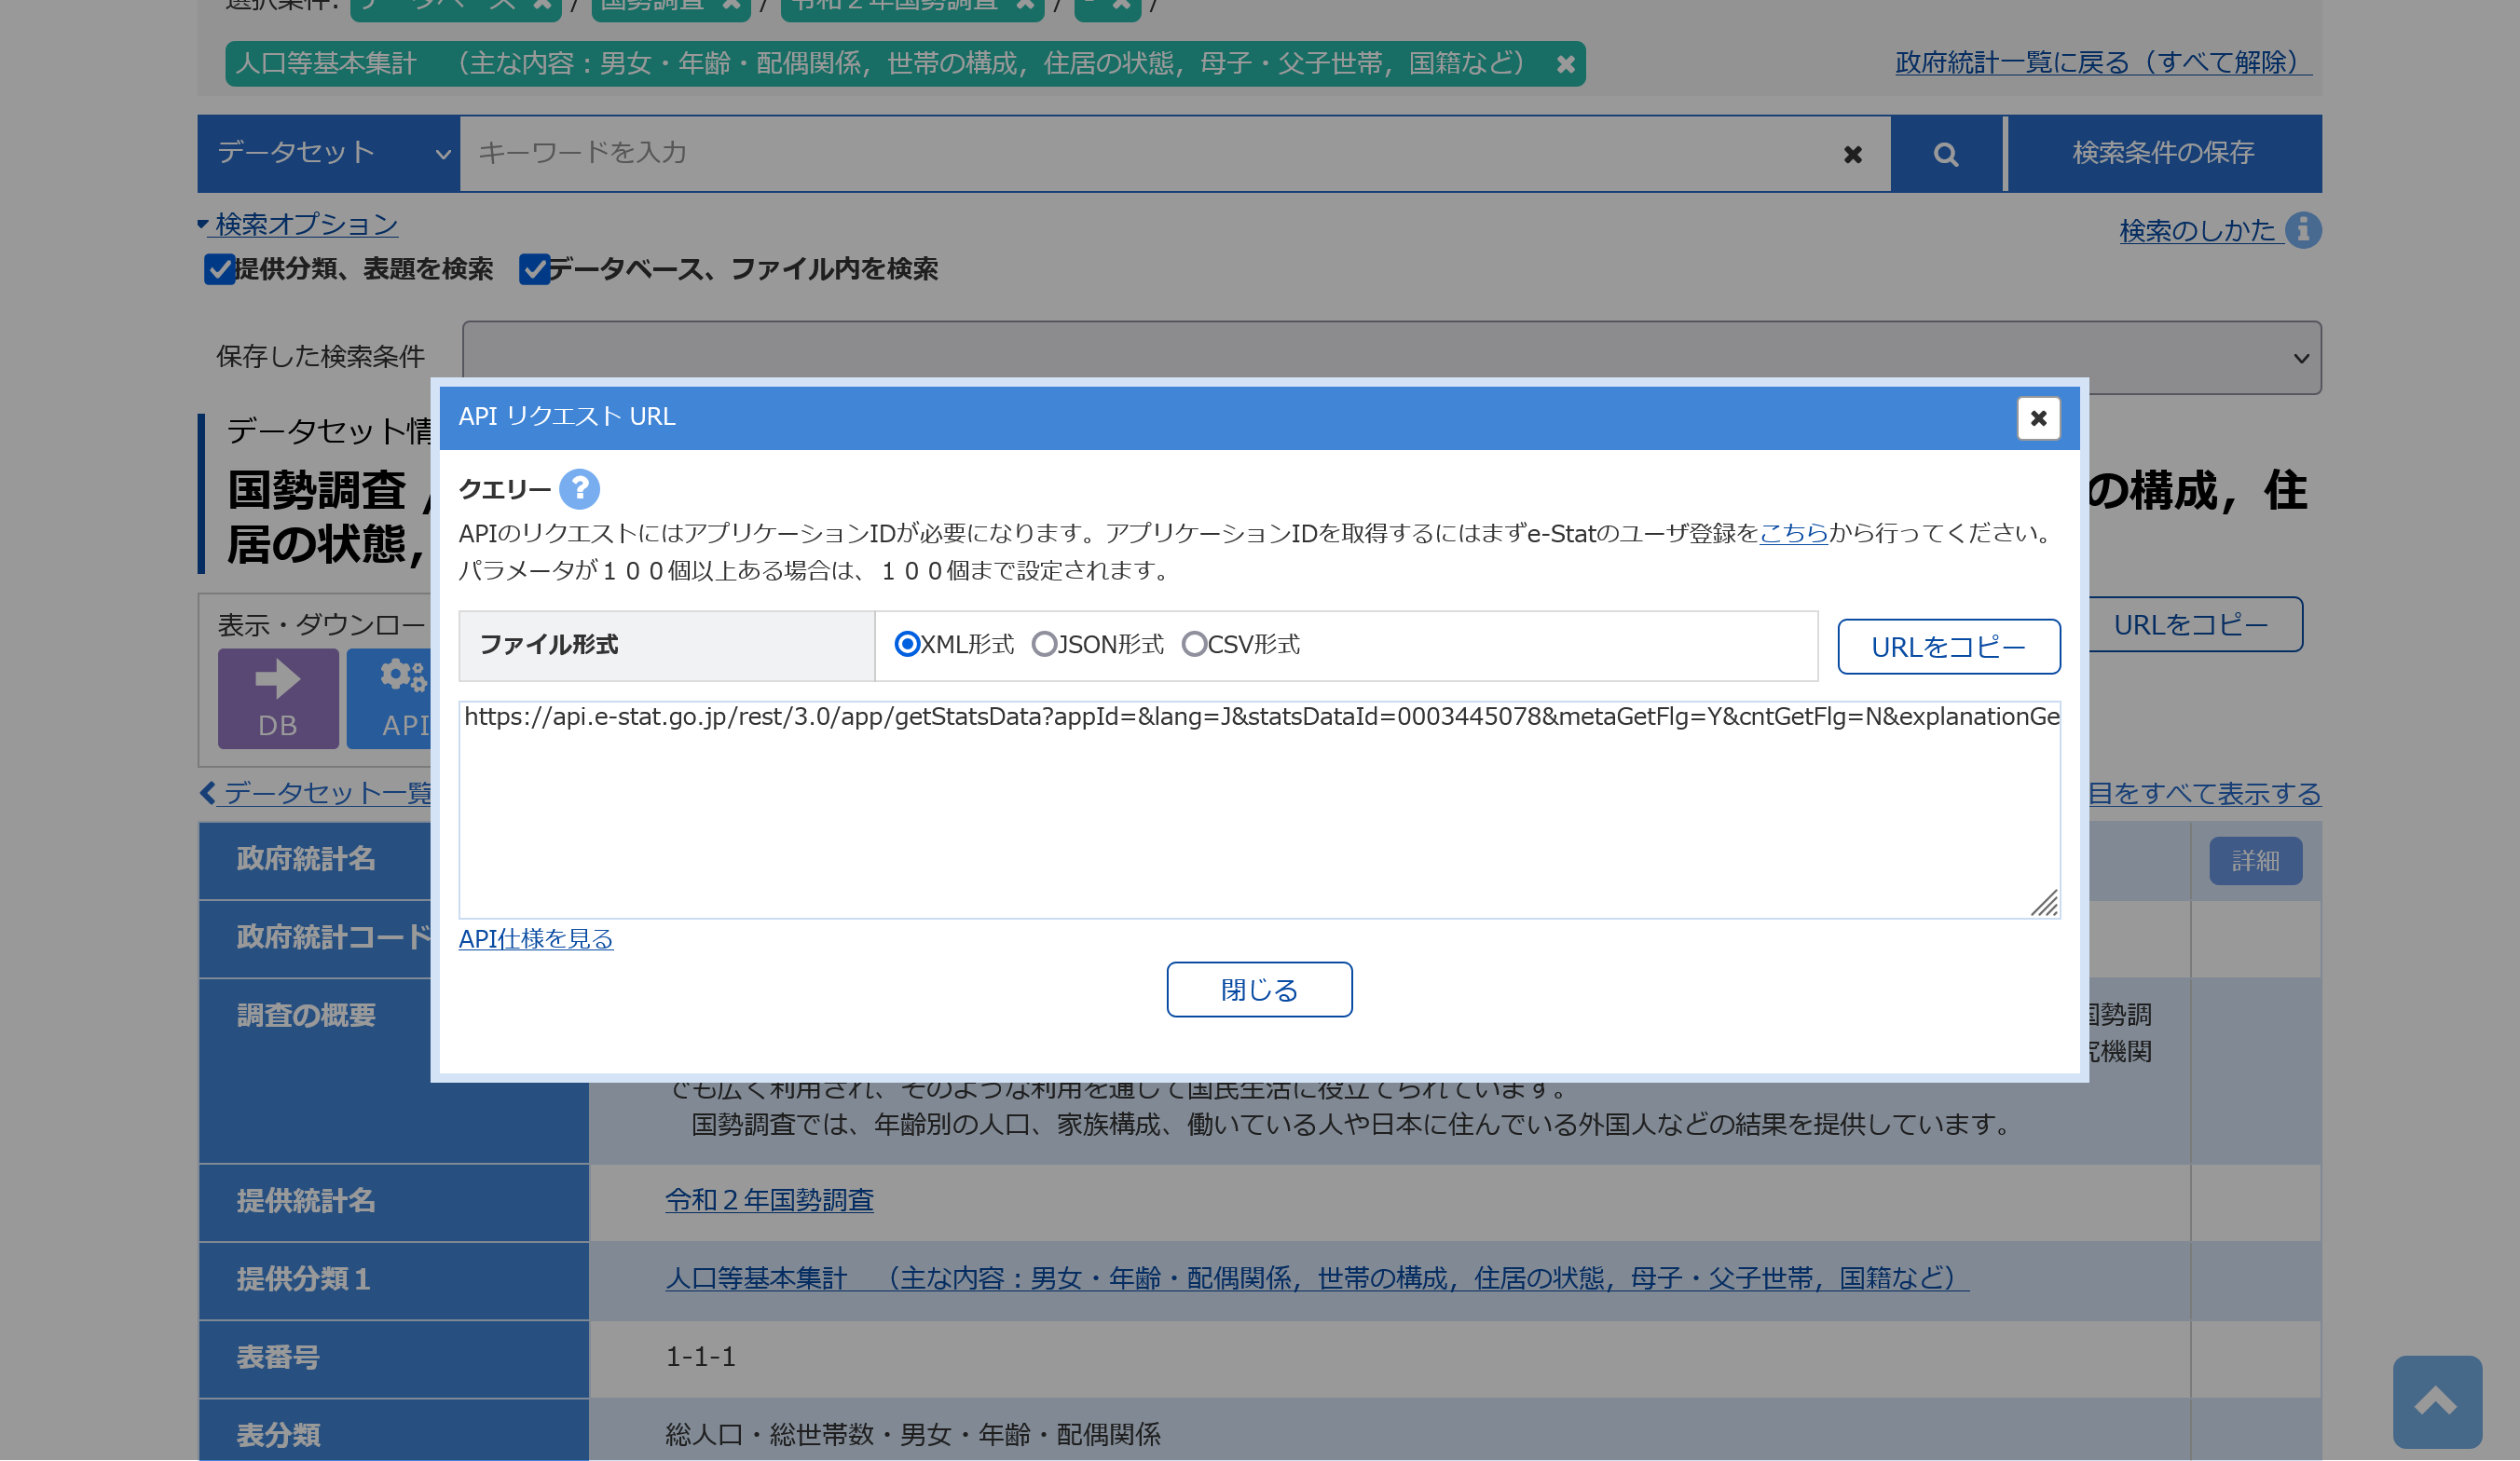Open the API仕様を見る link
The image size is (2520, 1461).
pos(535,938)
